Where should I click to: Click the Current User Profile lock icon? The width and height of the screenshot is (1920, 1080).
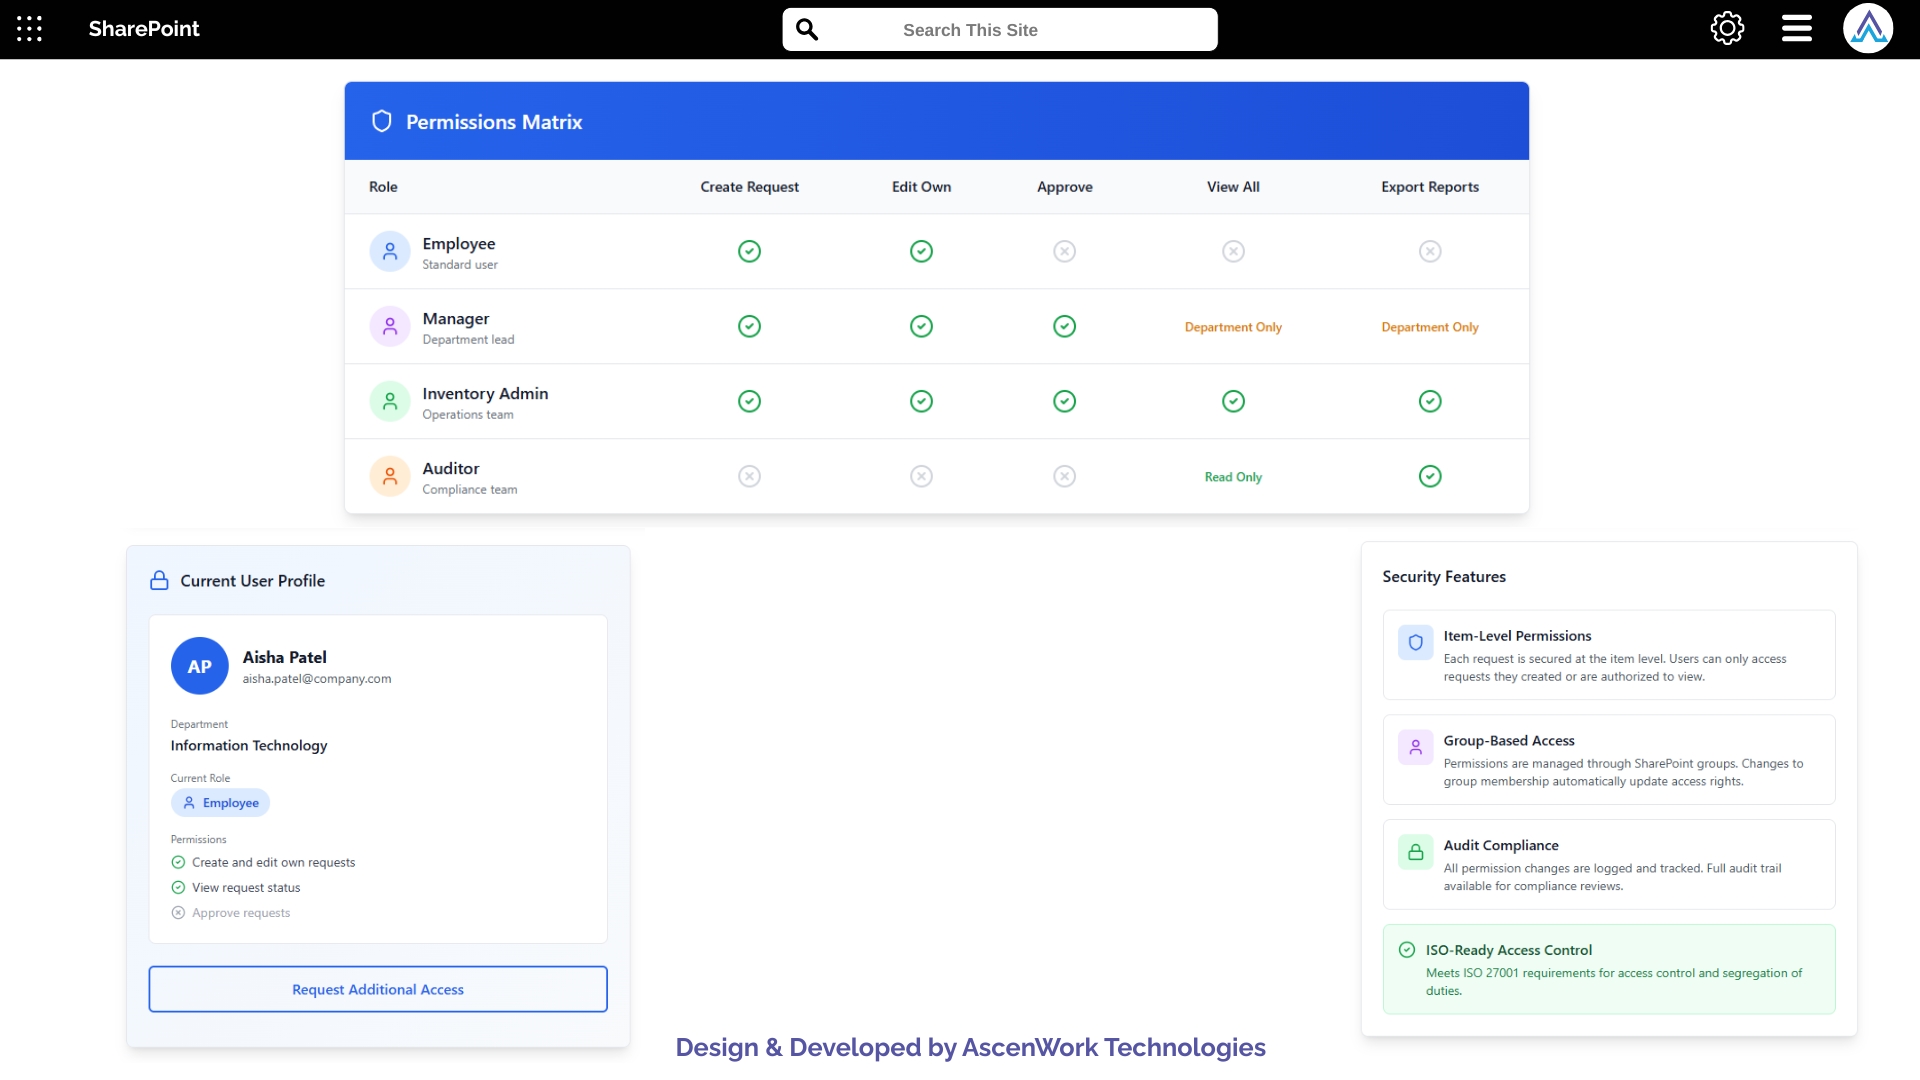click(x=159, y=580)
